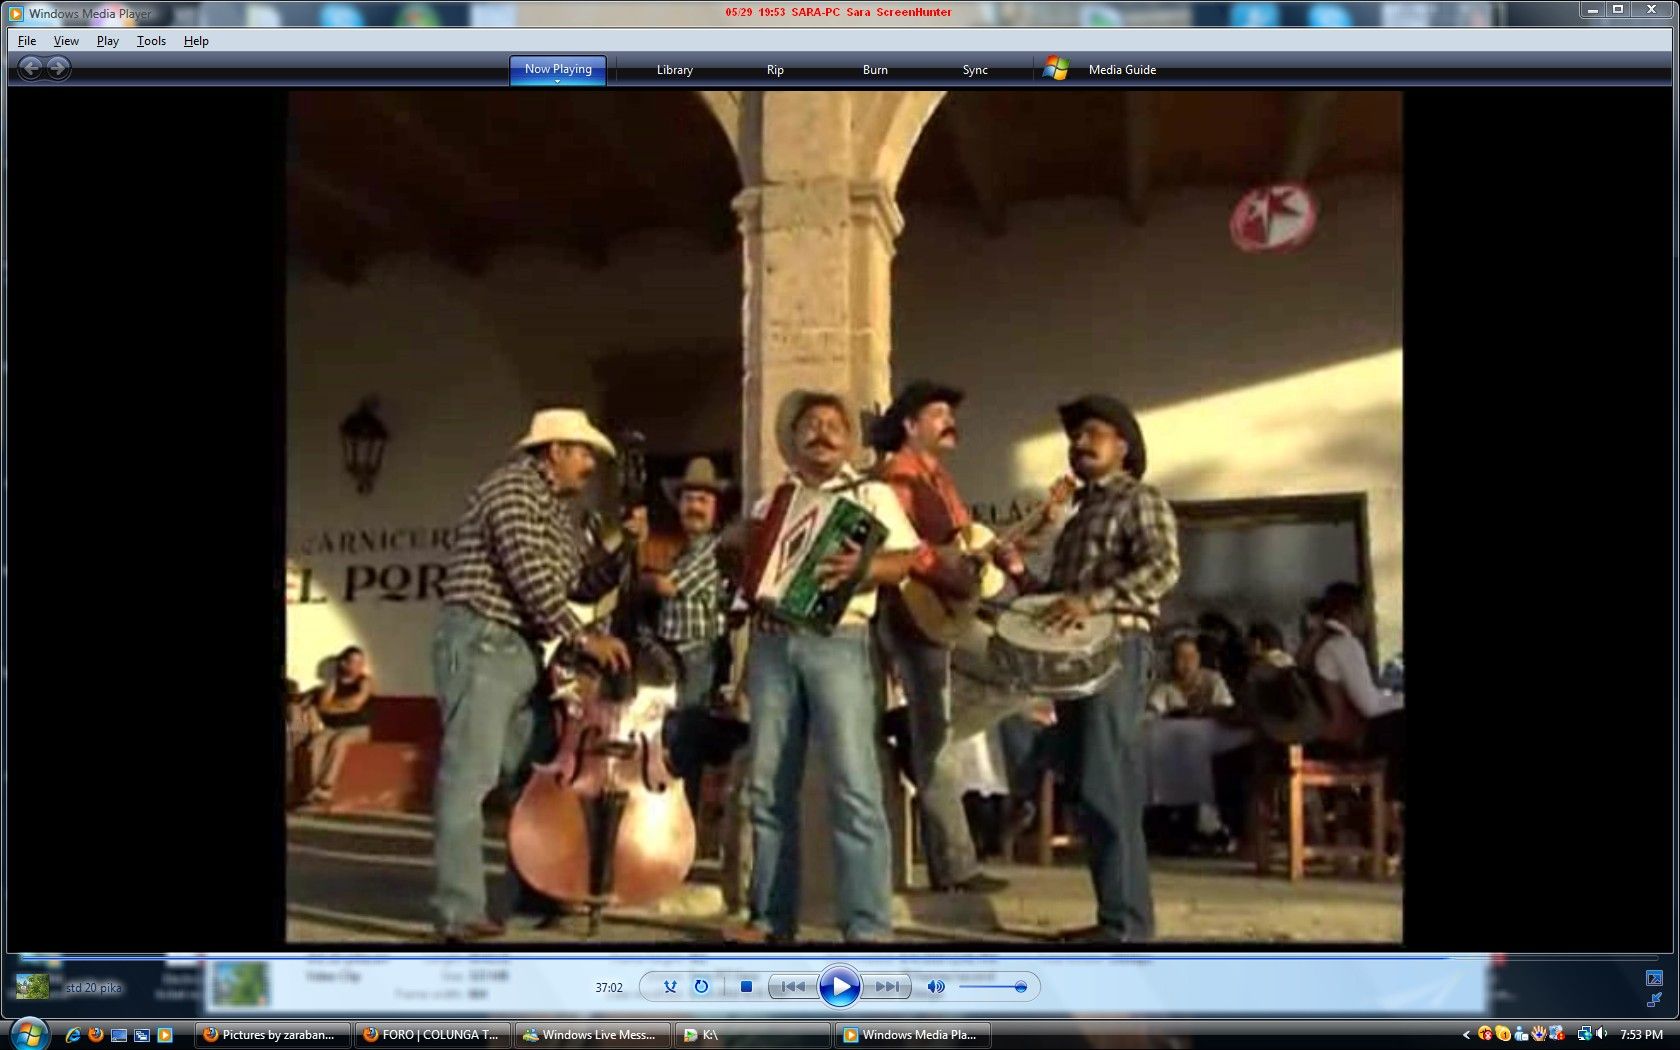This screenshot has width=1680, height=1050.
Task: Open the Tools menu
Action: [151, 41]
